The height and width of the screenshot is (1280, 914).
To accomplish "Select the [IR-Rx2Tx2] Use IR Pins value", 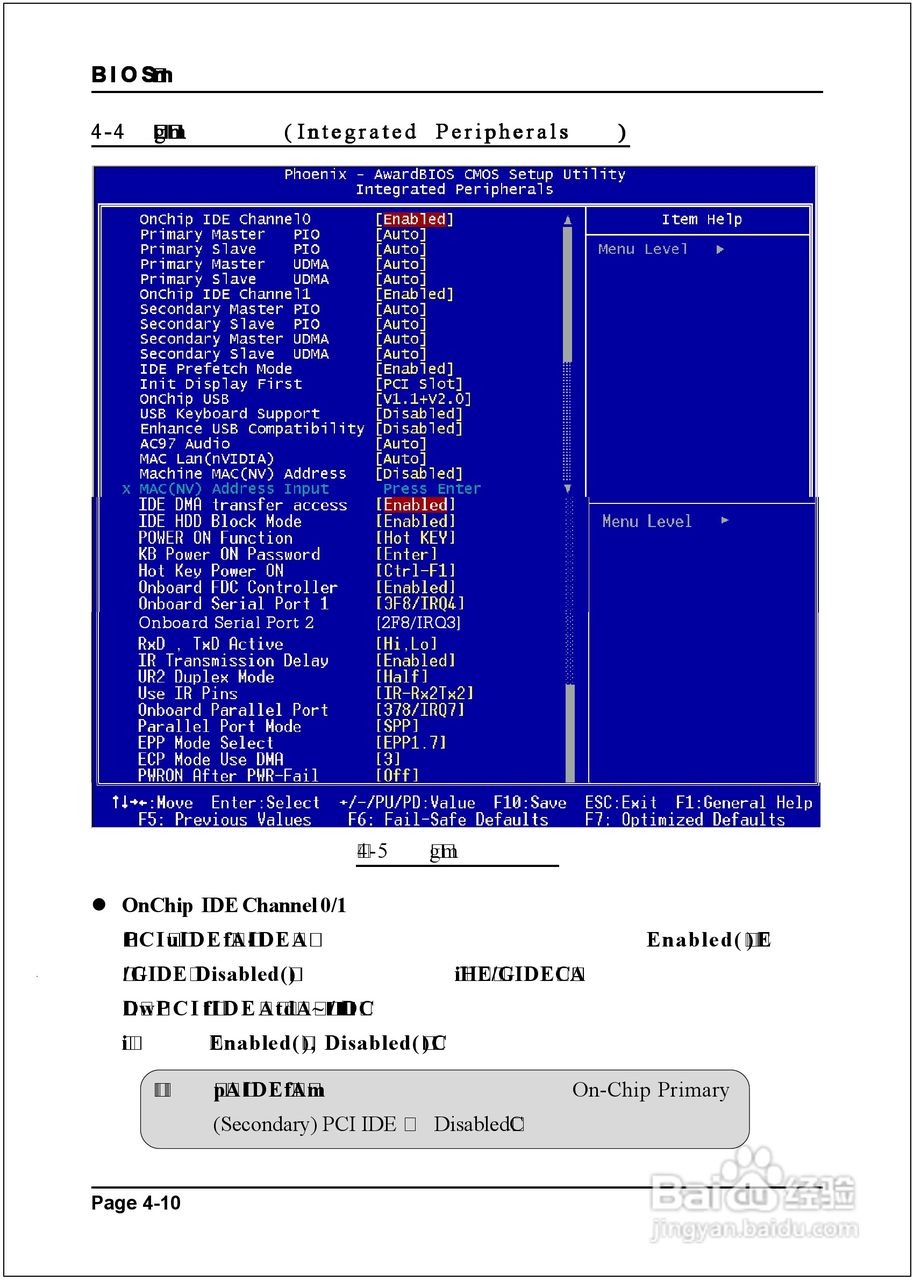I will [424, 694].
